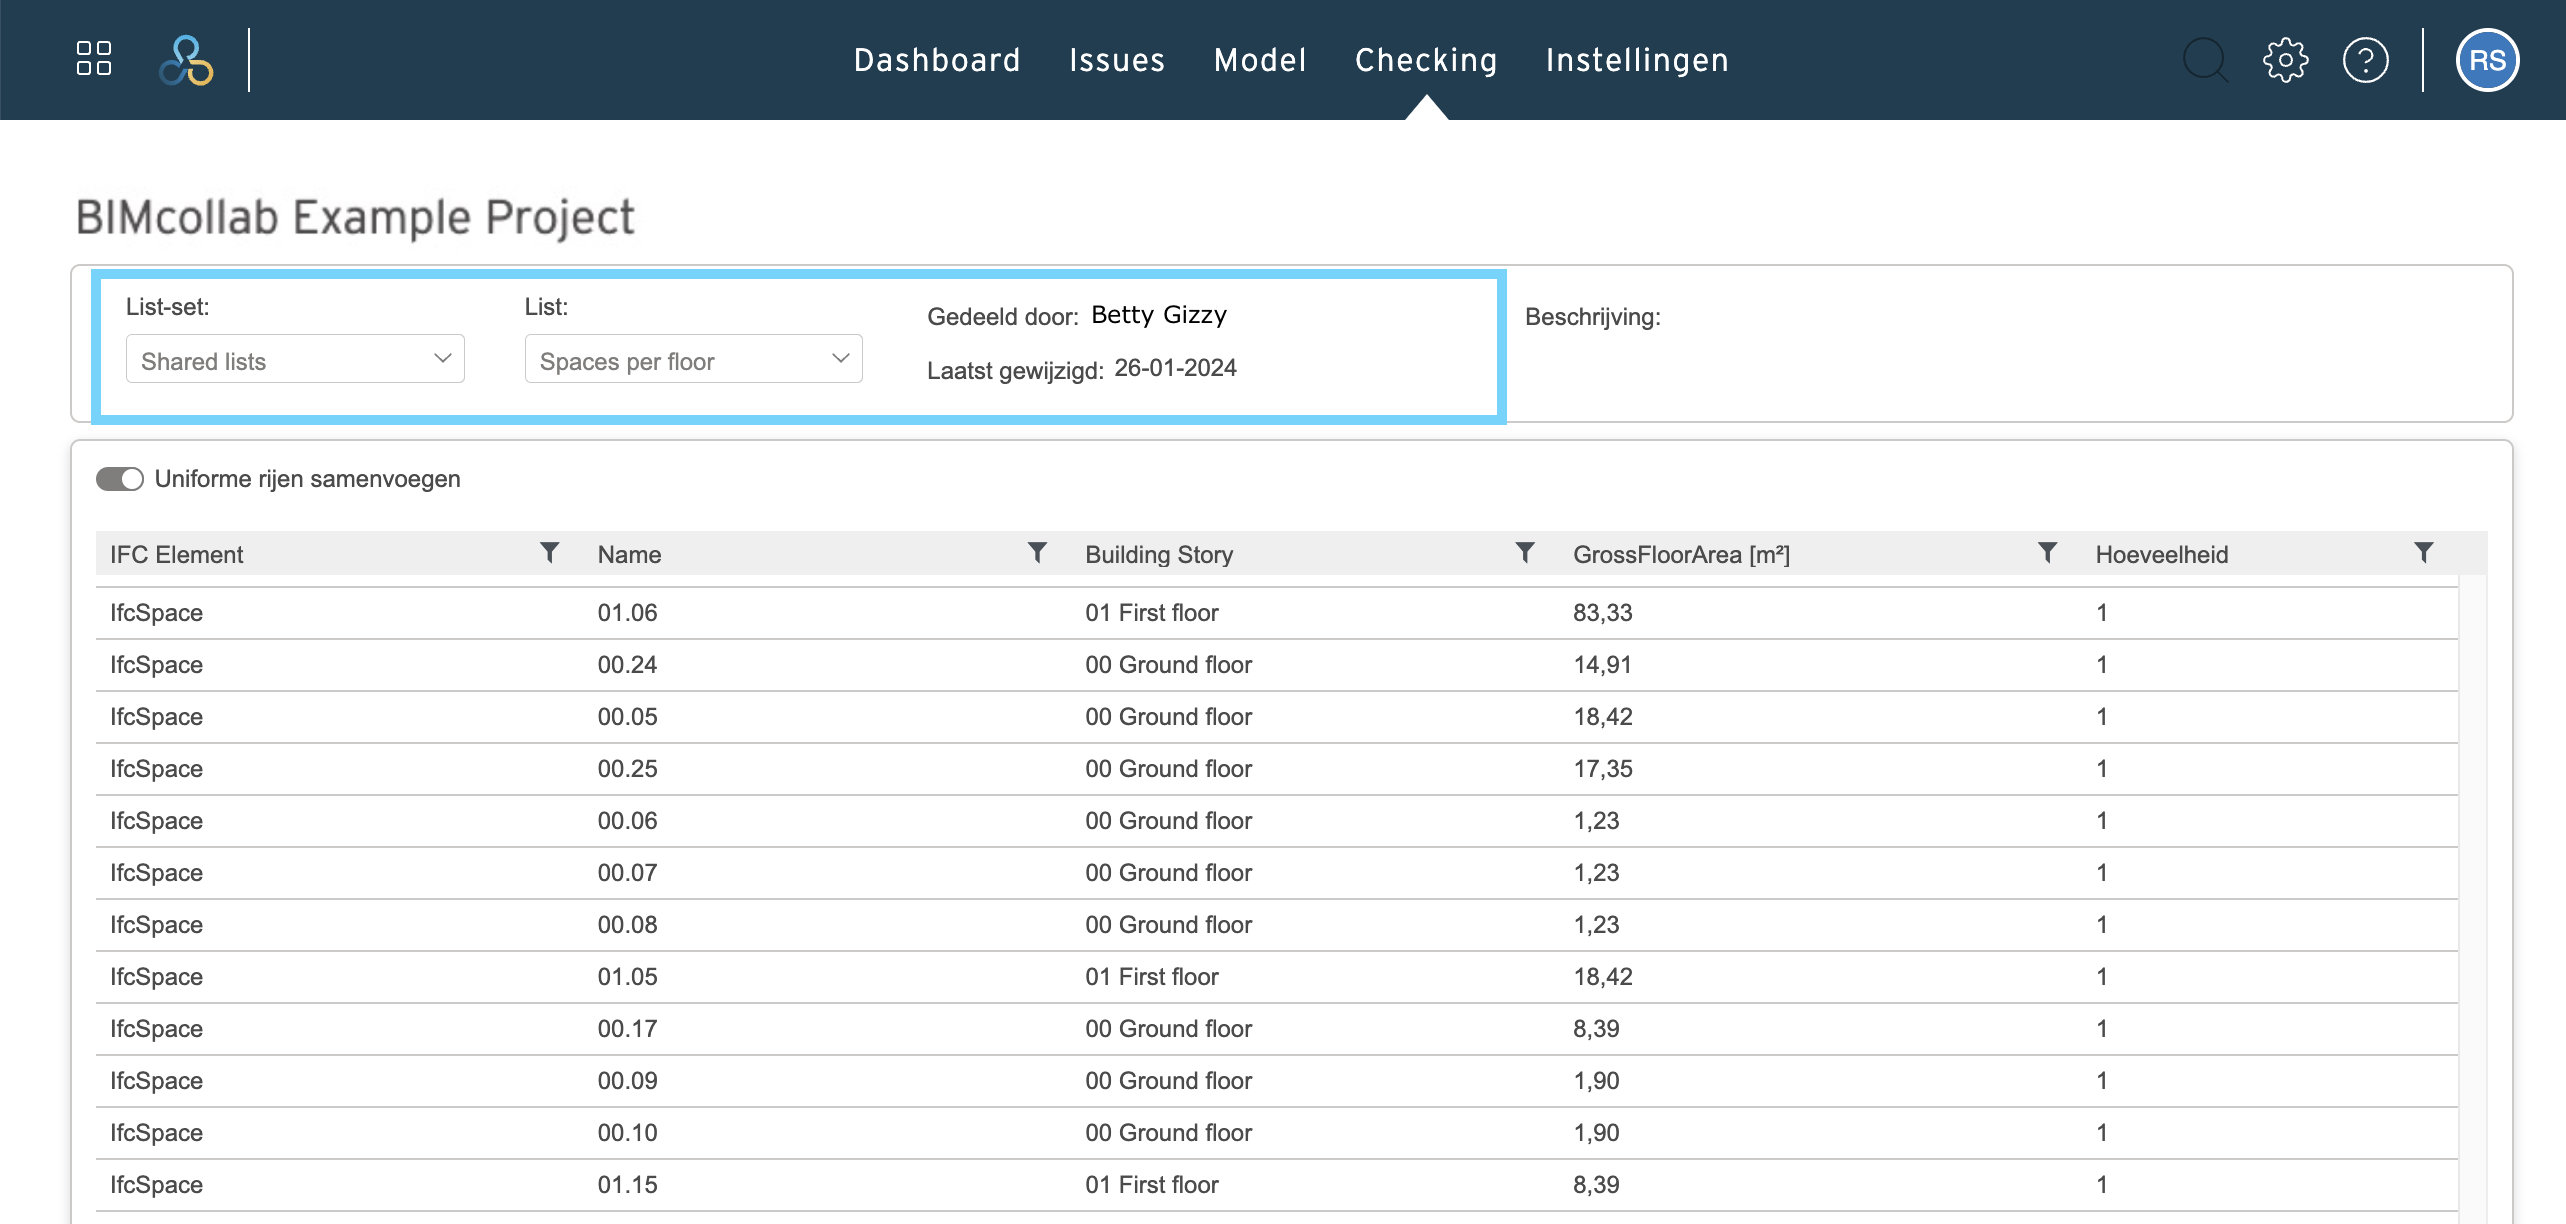Screen dimensions: 2566x1224
Task: Click the BIMcollab Example Project title
Action: 355,217
